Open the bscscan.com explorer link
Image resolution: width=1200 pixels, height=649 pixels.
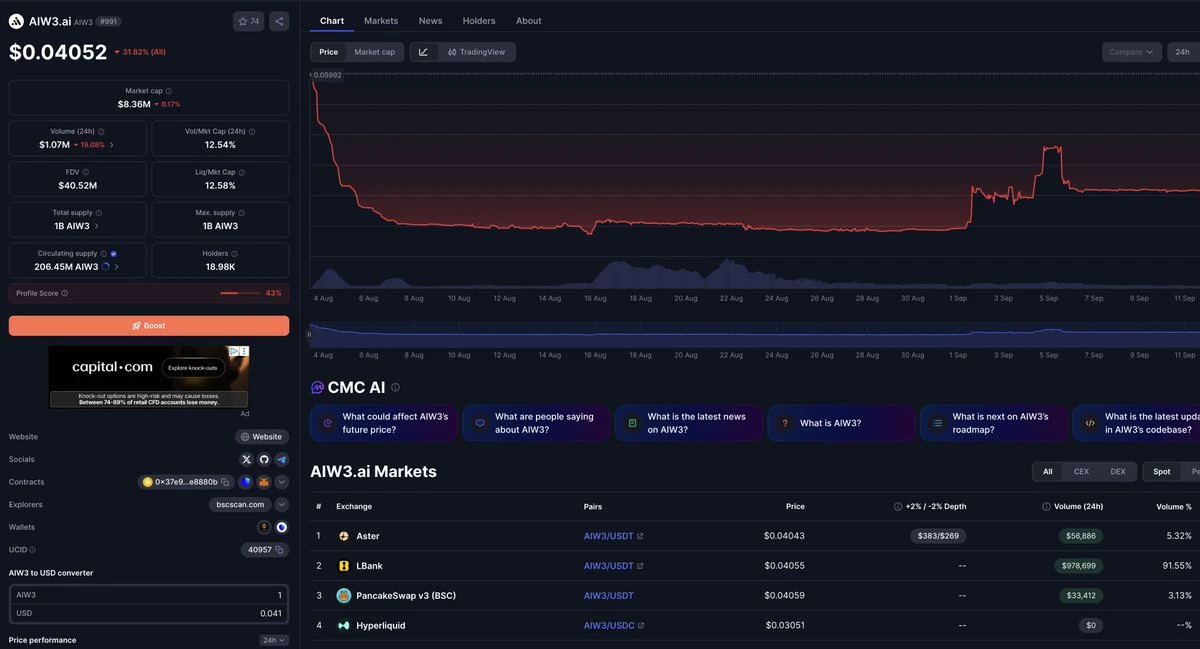coord(240,505)
